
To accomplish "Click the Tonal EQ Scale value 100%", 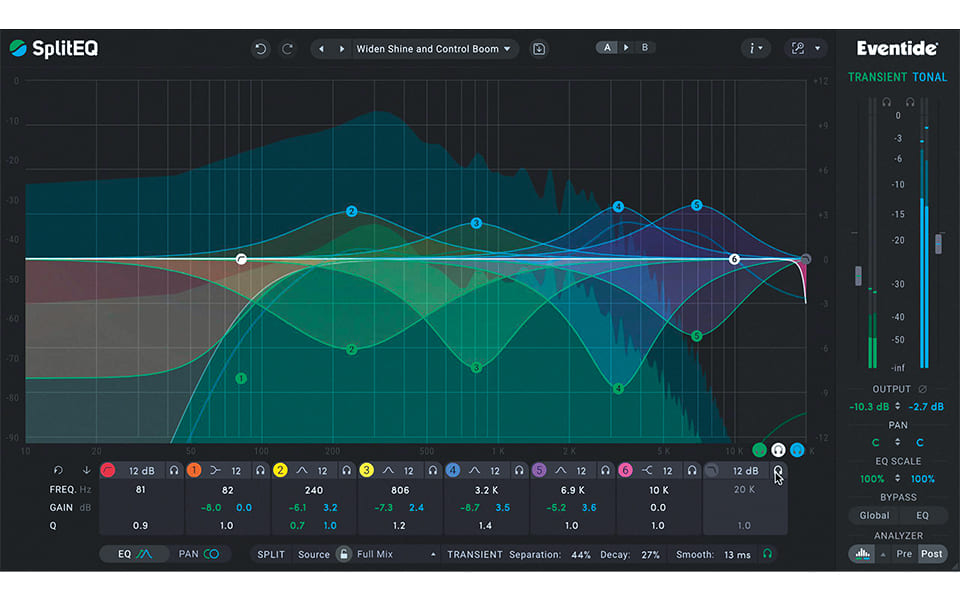I will (923, 479).
